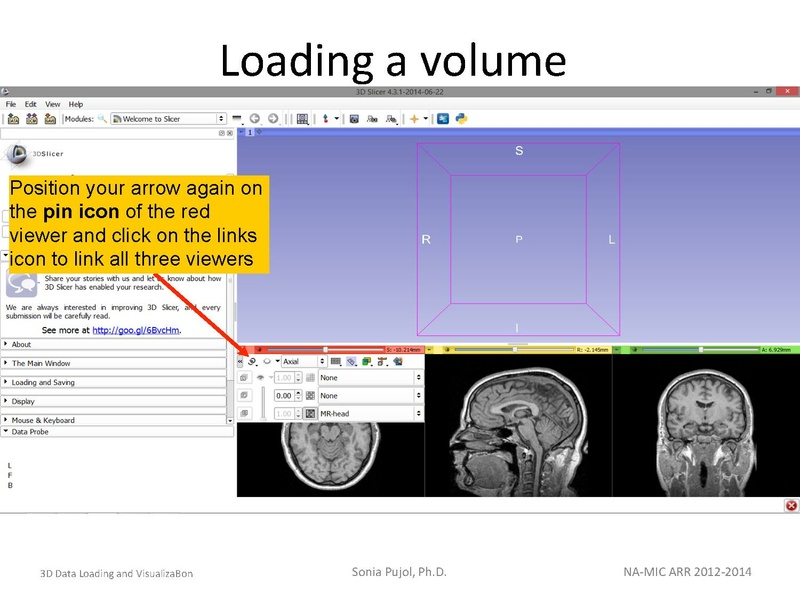Screen dimensions: 800x600
Task: Open the Edit menu
Action: pos(31,104)
